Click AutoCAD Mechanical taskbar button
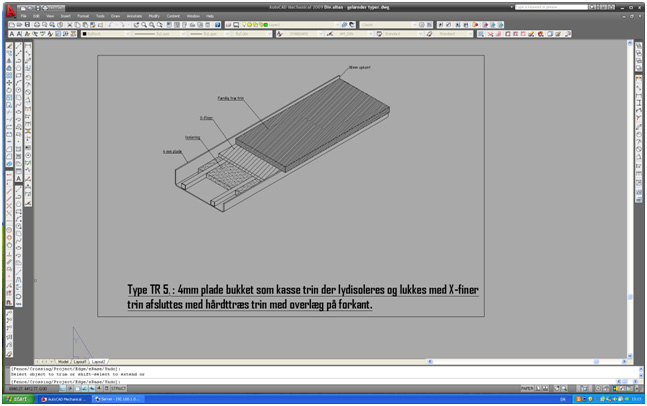Image resolution: width=647 pixels, height=406 pixels. (x=64, y=399)
